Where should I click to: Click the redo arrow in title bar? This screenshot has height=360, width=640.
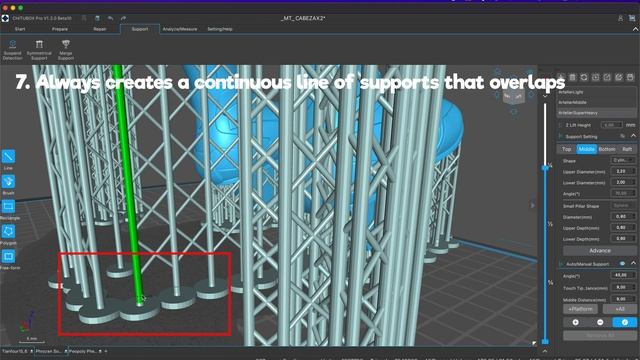point(123,18)
